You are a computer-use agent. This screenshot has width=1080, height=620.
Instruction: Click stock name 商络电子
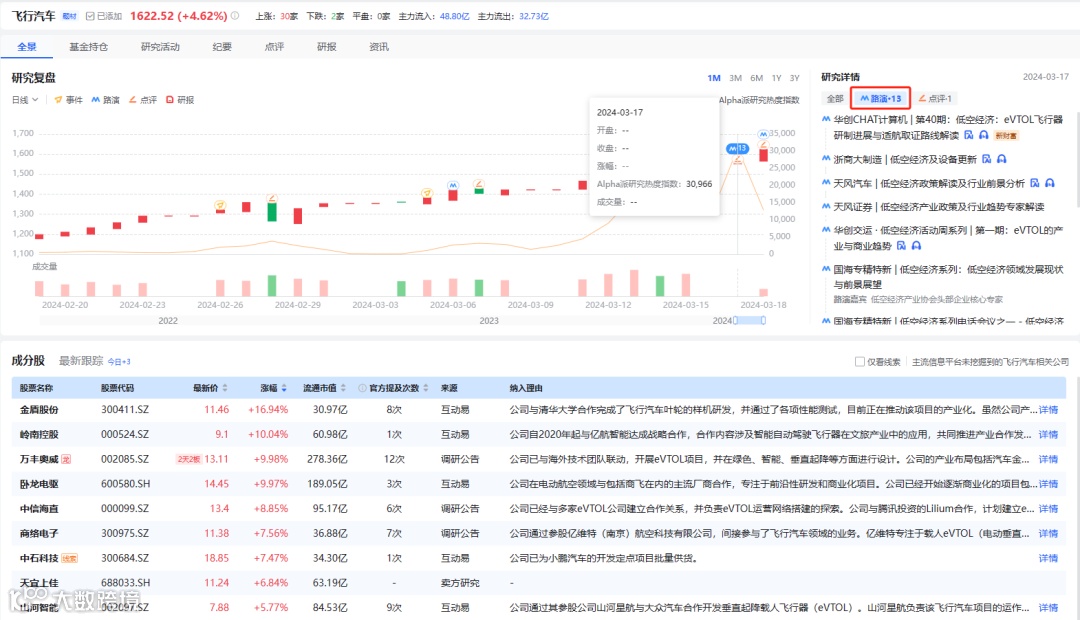[x=39, y=533]
